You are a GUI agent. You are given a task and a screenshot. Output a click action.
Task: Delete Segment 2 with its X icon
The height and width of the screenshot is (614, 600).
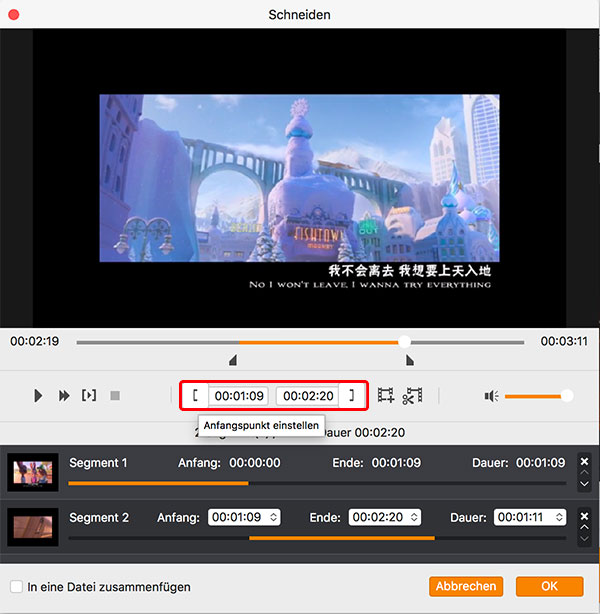(x=584, y=516)
